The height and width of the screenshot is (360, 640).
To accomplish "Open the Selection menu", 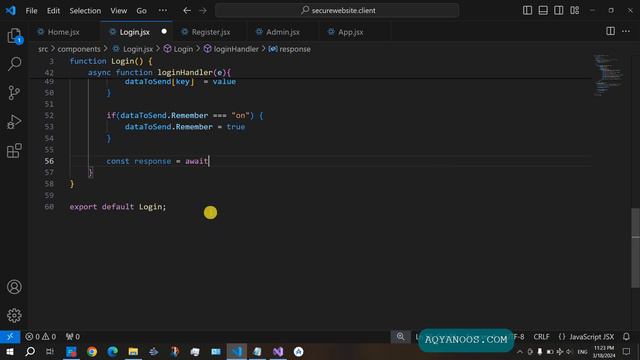I will (x=85, y=11).
